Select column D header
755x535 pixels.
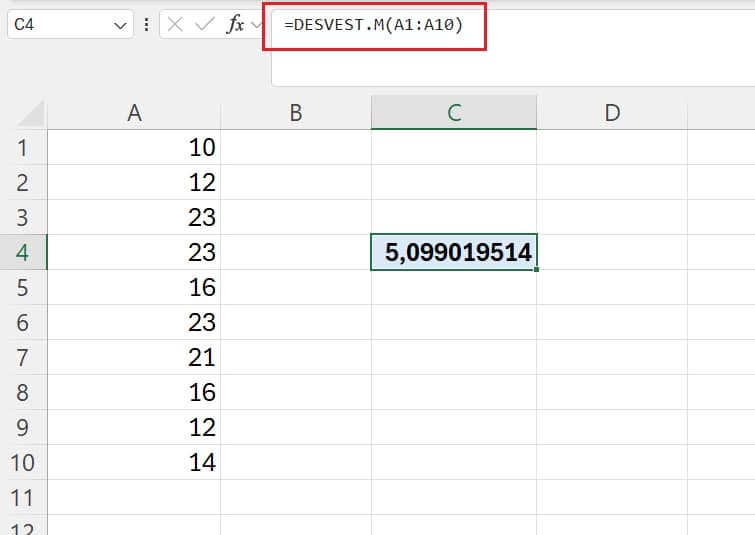[x=612, y=113]
